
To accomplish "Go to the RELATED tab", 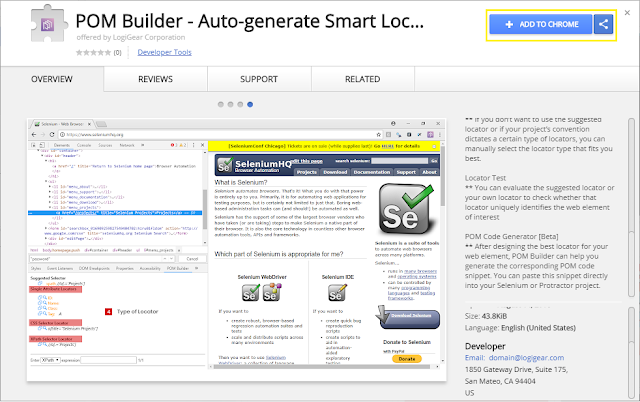I will [x=363, y=79].
